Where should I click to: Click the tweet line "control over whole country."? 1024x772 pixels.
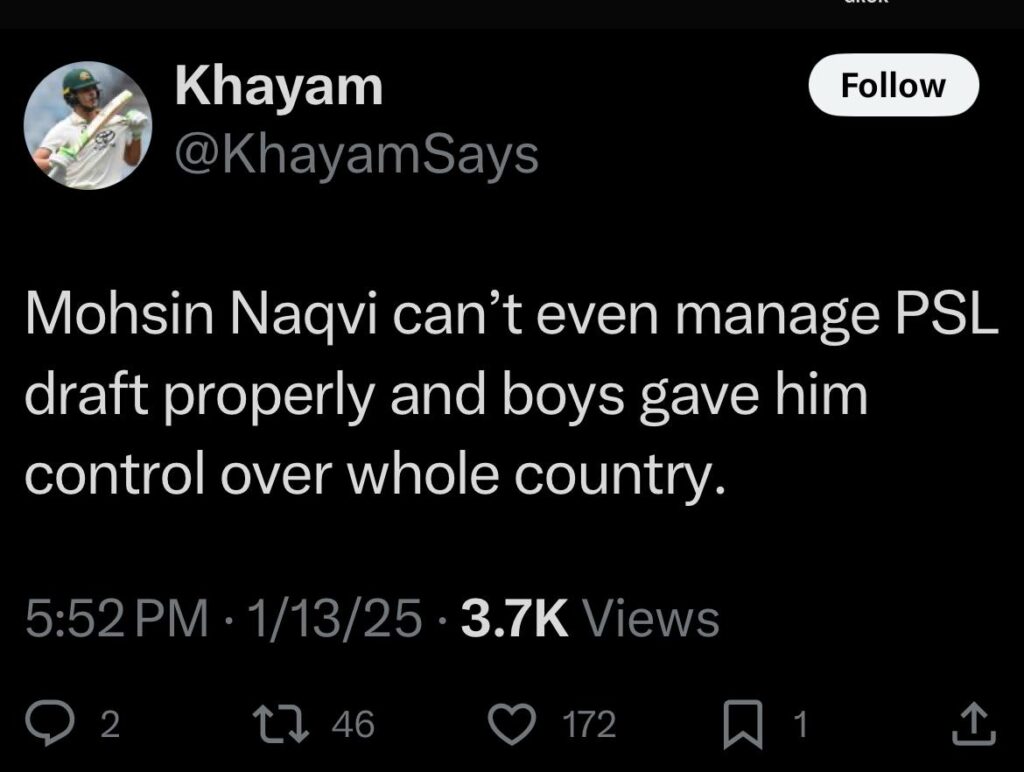[372, 473]
